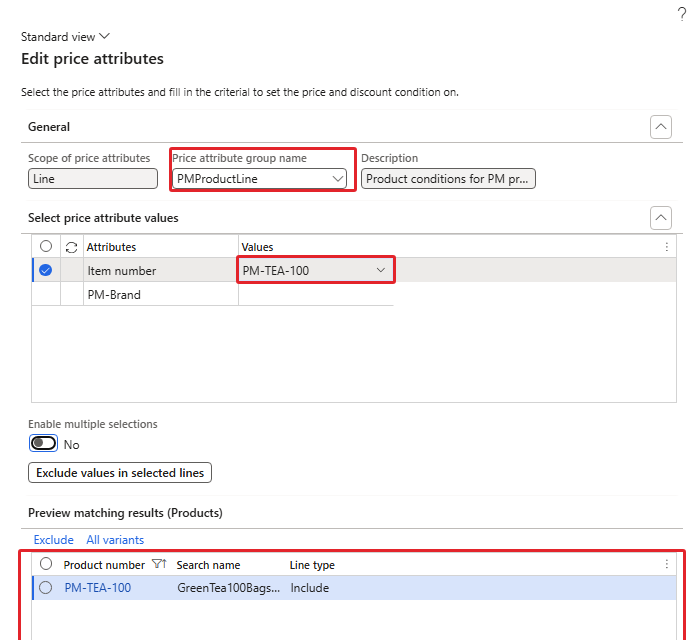Select the Item number attribute cell
700x640 pixels.
[x=161, y=270]
